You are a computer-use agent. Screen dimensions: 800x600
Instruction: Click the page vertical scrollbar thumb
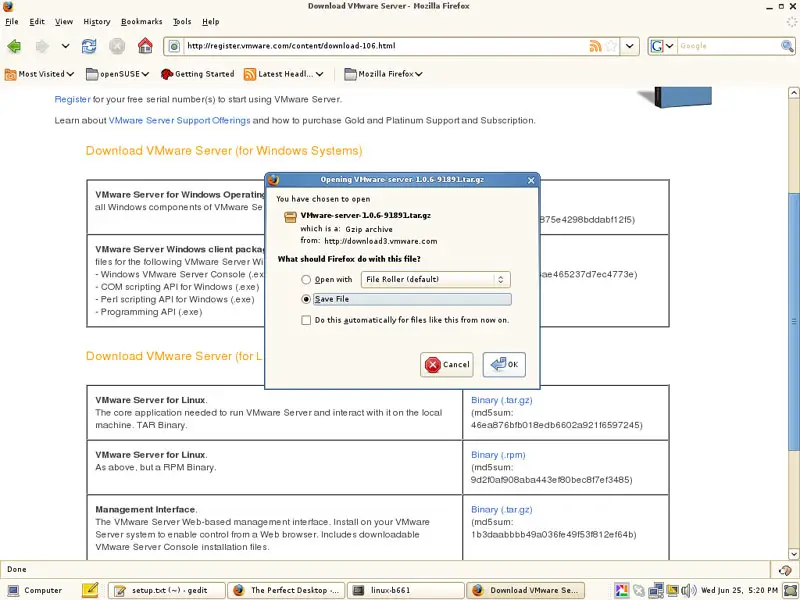click(793, 321)
